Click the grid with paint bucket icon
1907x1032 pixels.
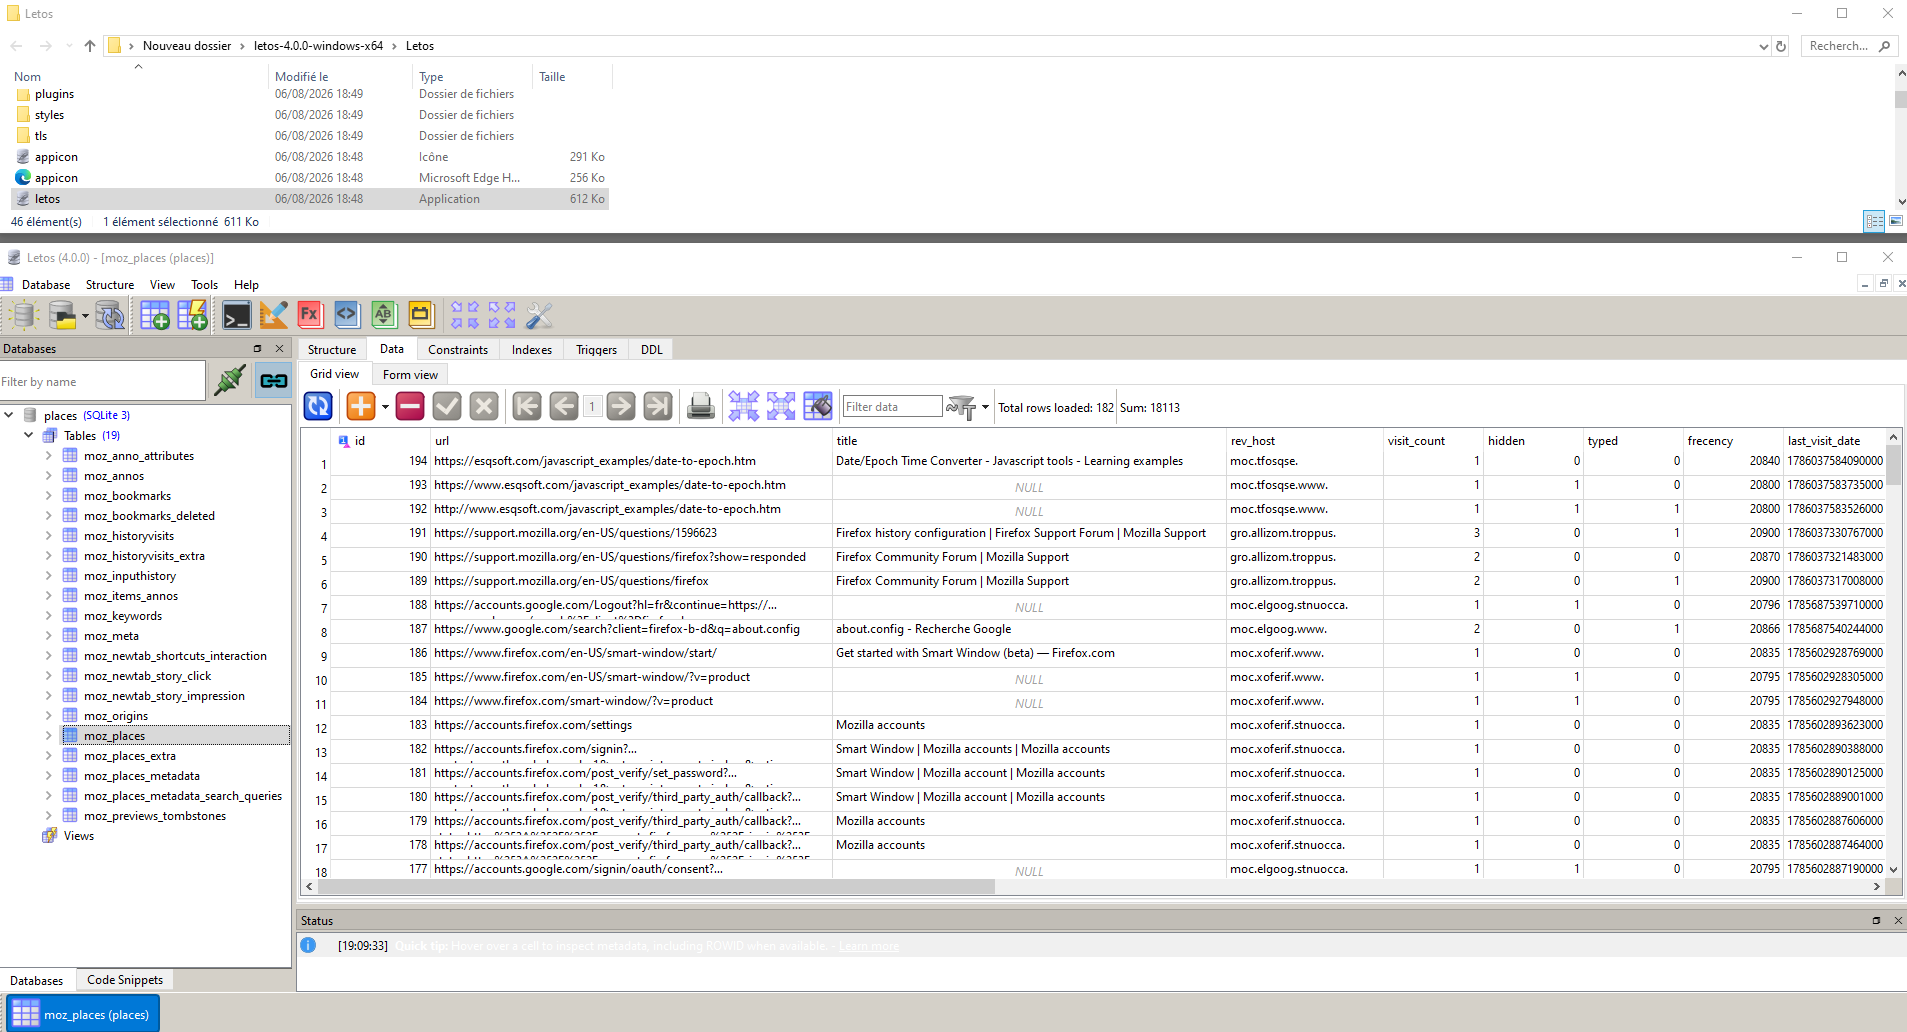[x=818, y=406]
